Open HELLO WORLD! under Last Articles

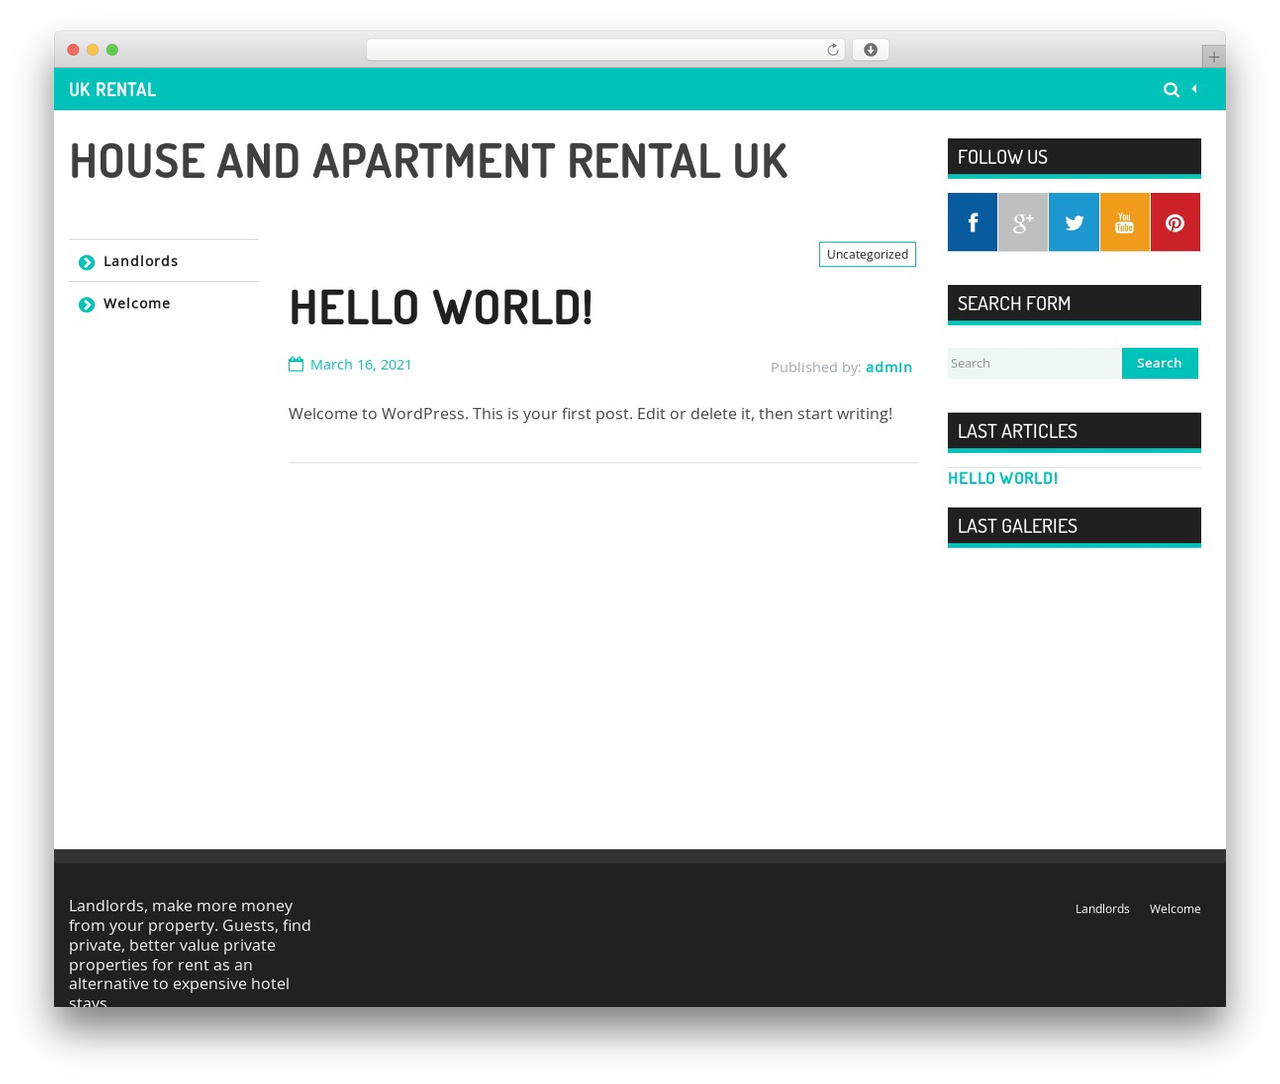tap(1003, 478)
